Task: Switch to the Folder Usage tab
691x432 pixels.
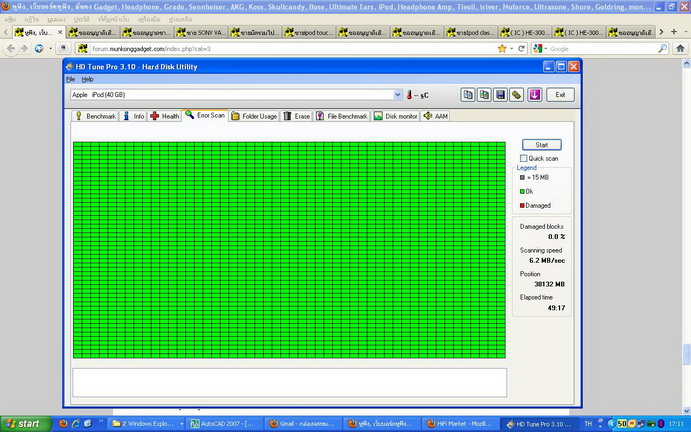Action: [x=254, y=116]
